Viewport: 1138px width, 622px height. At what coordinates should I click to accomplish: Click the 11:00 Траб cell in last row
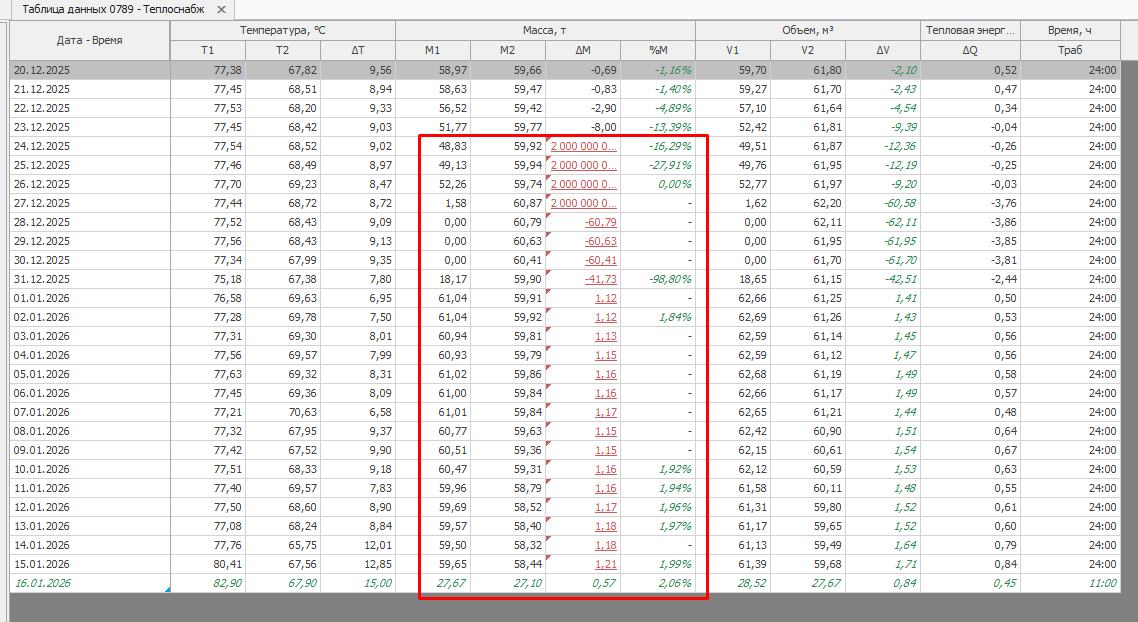tap(1102, 583)
